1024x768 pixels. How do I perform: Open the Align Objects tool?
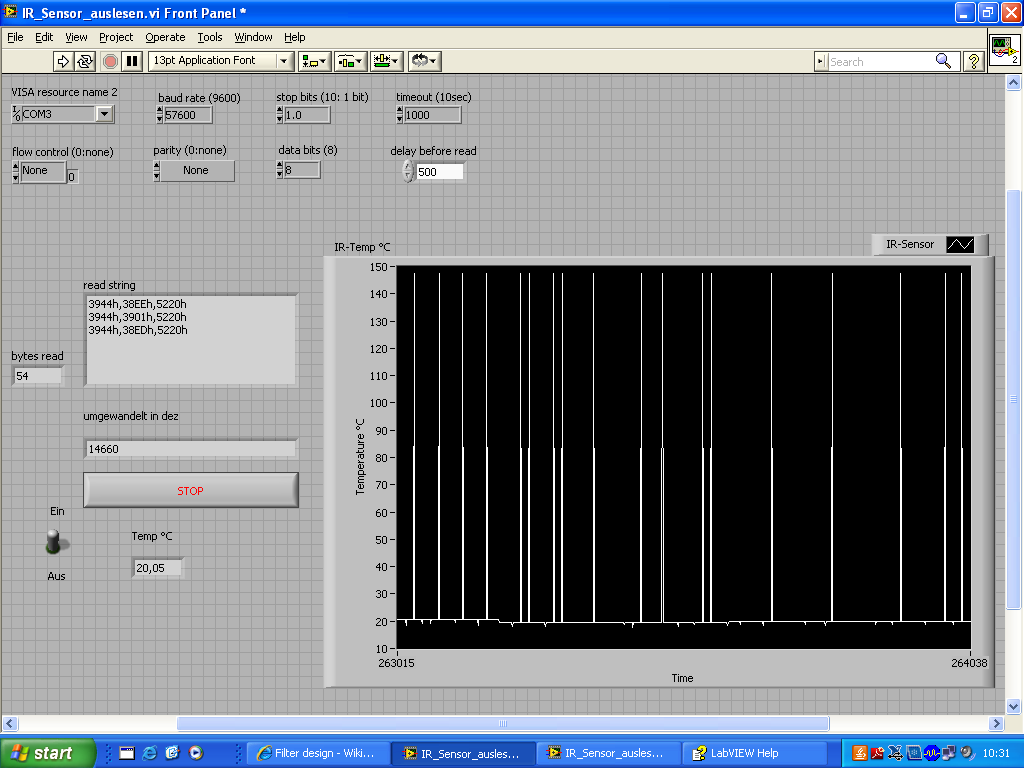tap(315, 61)
